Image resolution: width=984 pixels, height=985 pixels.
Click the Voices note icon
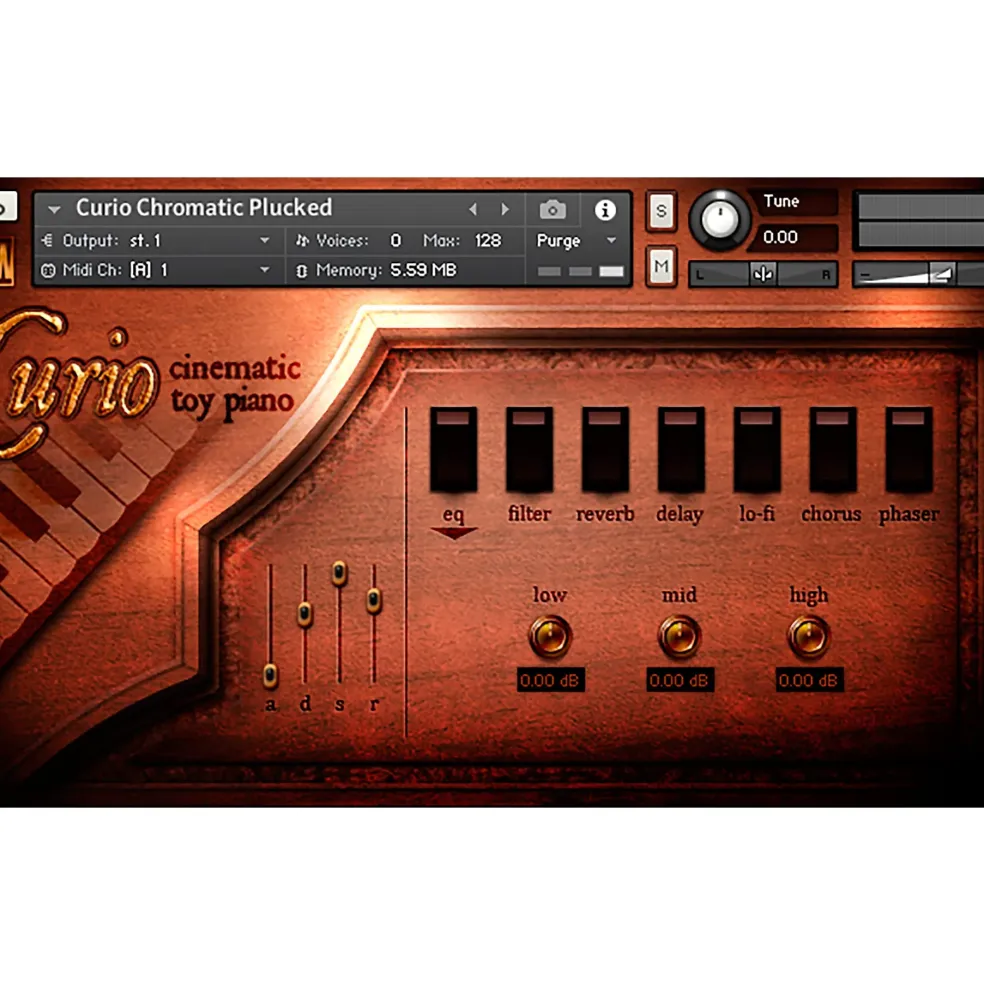coord(302,241)
